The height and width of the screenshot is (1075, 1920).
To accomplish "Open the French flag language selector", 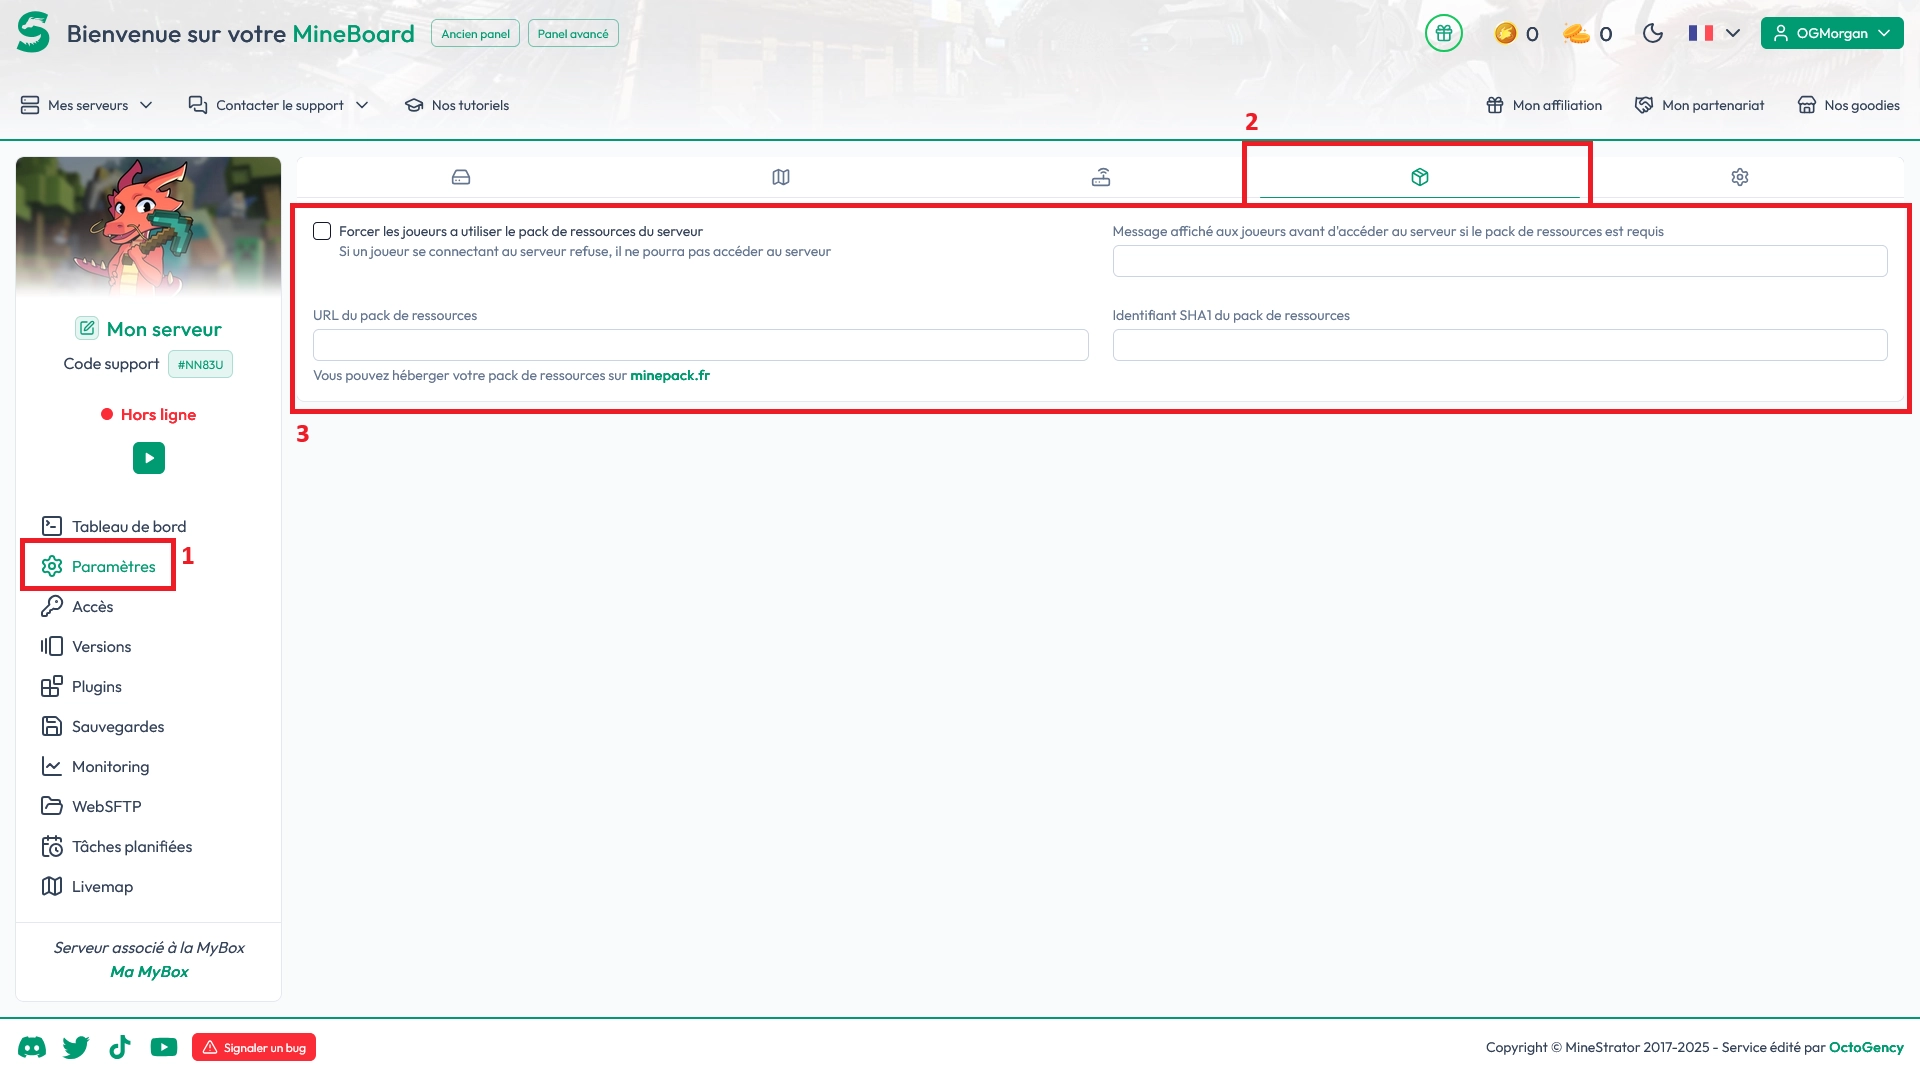I will pyautogui.click(x=1714, y=33).
